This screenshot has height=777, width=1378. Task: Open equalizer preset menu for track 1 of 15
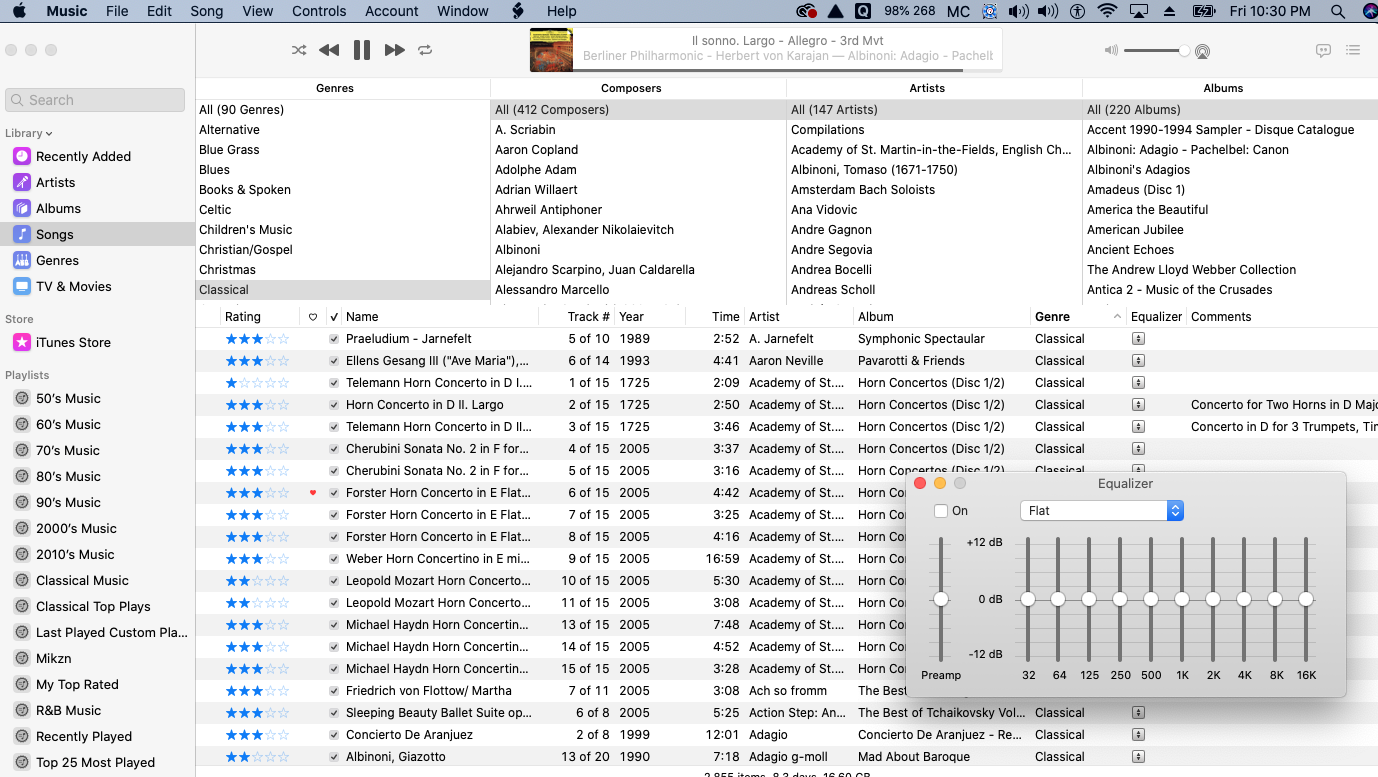1138,383
